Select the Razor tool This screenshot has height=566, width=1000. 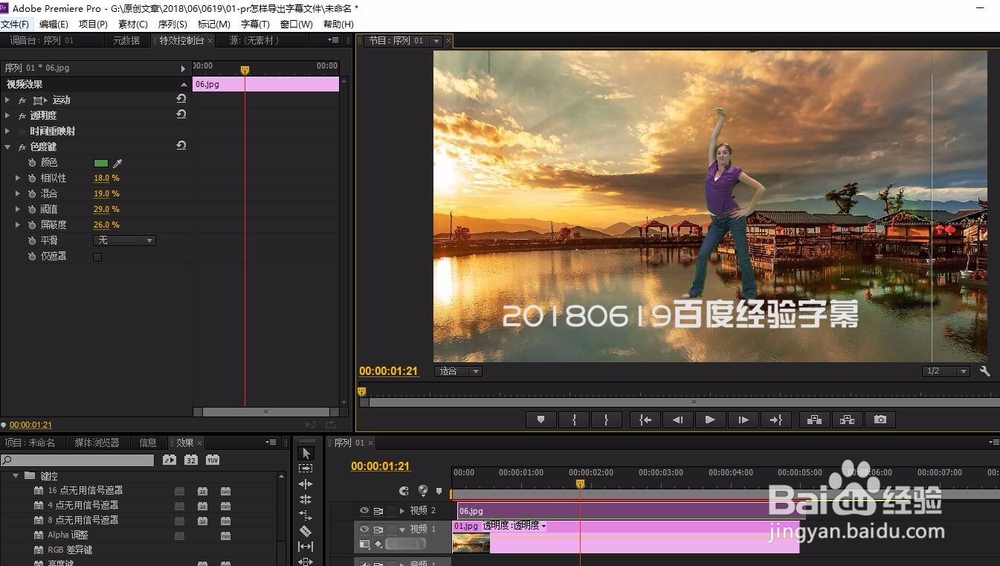[x=306, y=531]
